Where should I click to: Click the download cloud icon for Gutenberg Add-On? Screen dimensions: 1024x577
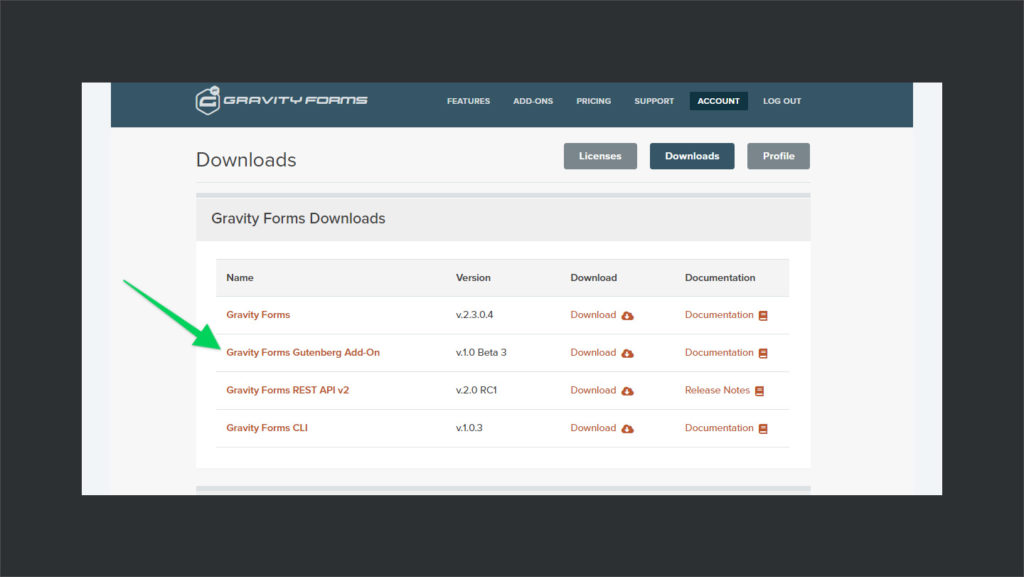[x=626, y=352]
